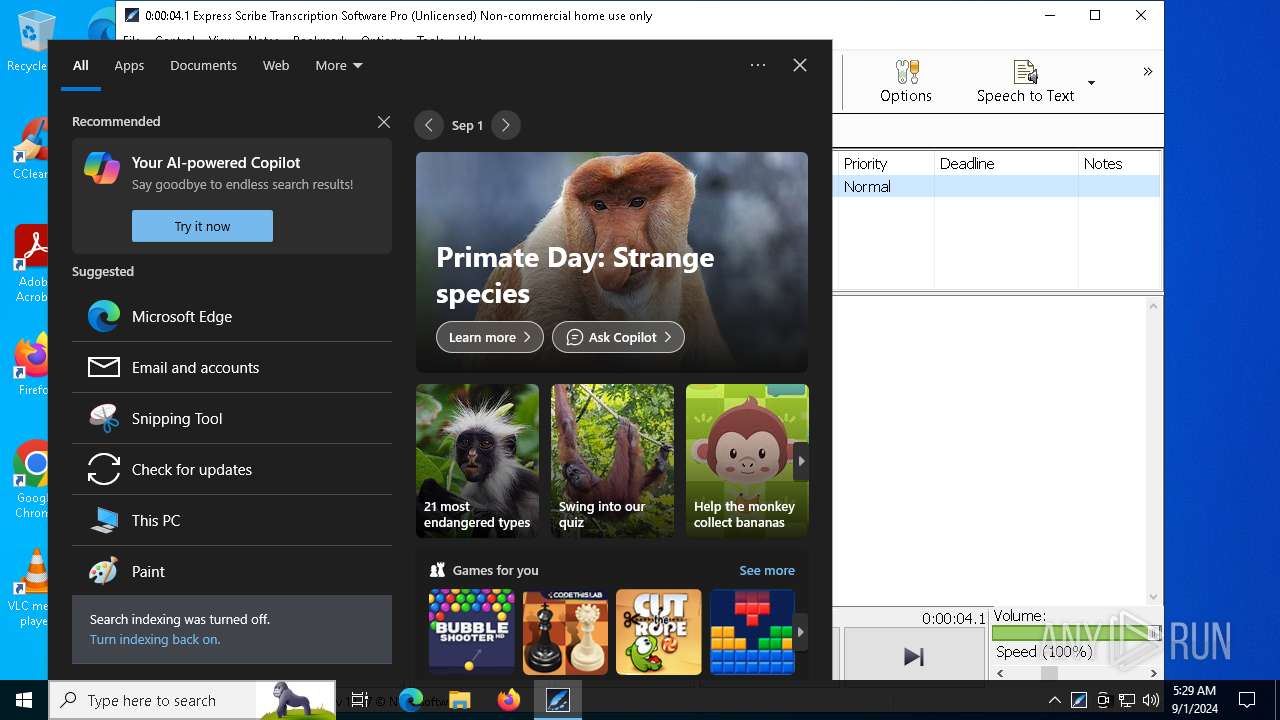The image size is (1280, 720).
Task: Open Options in Express Scribe toolbar
Action: pyautogui.click(x=905, y=81)
